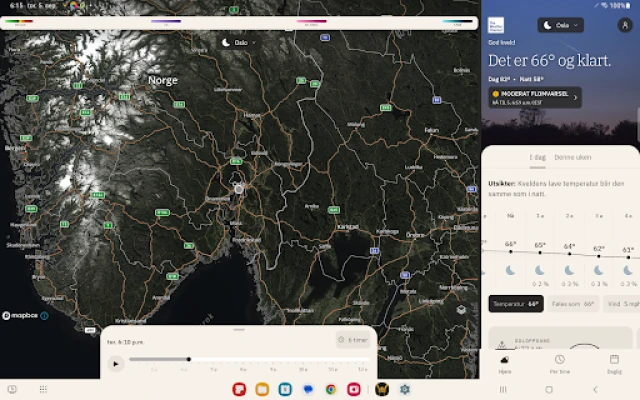
Task: Select the Vind chip
Action: tap(622, 303)
